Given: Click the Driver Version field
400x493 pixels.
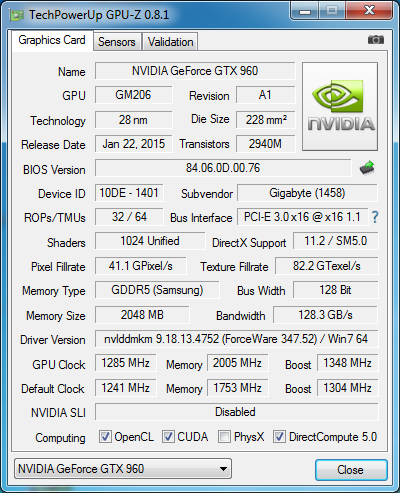Looking at the screenshot, I should 236,339.
